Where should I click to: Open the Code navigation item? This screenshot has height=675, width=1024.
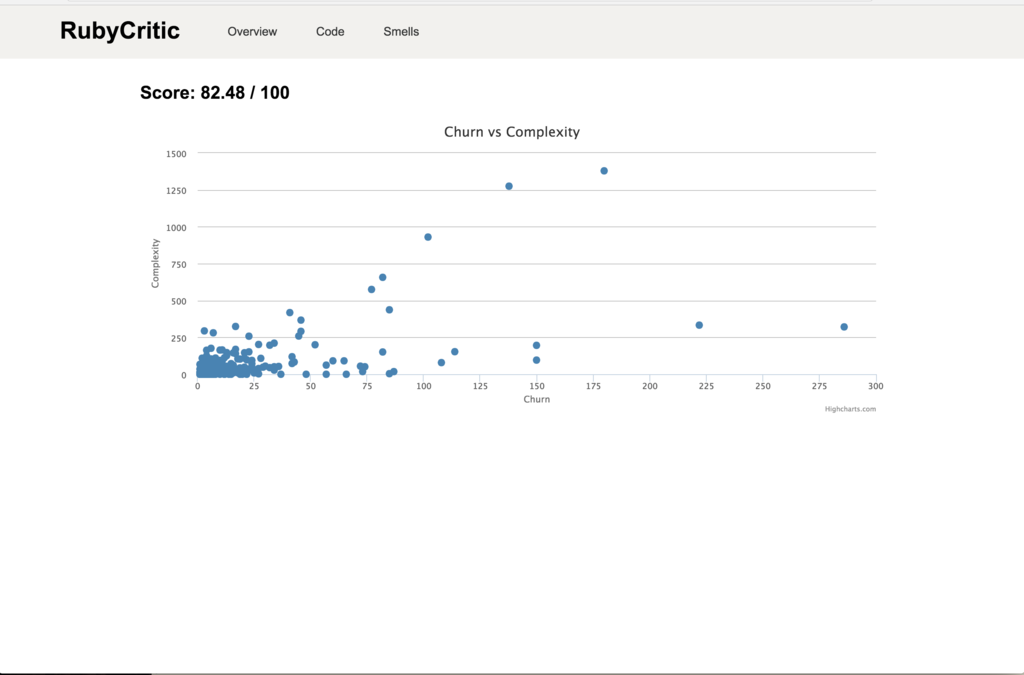pyautogui.click(x=330, y=31)
